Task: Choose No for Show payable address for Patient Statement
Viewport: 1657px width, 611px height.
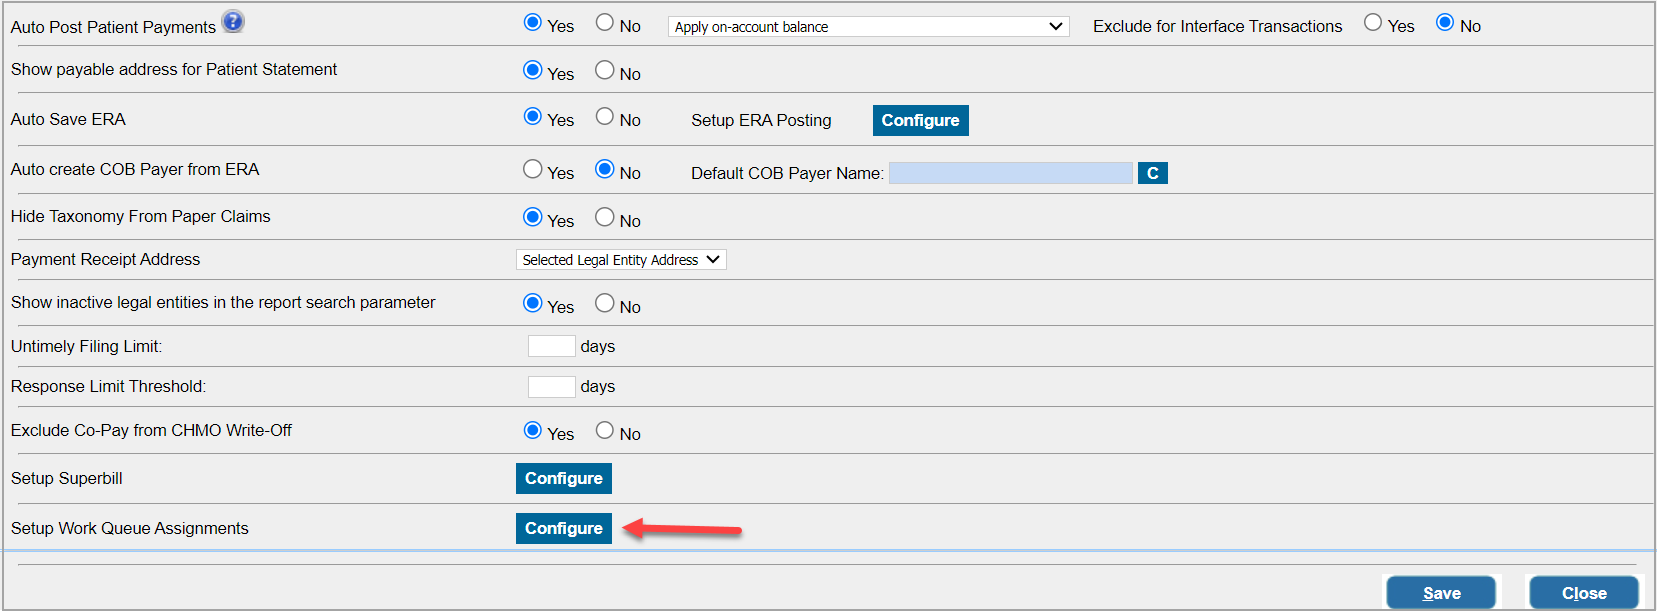Action: click(x=605, y=70)
